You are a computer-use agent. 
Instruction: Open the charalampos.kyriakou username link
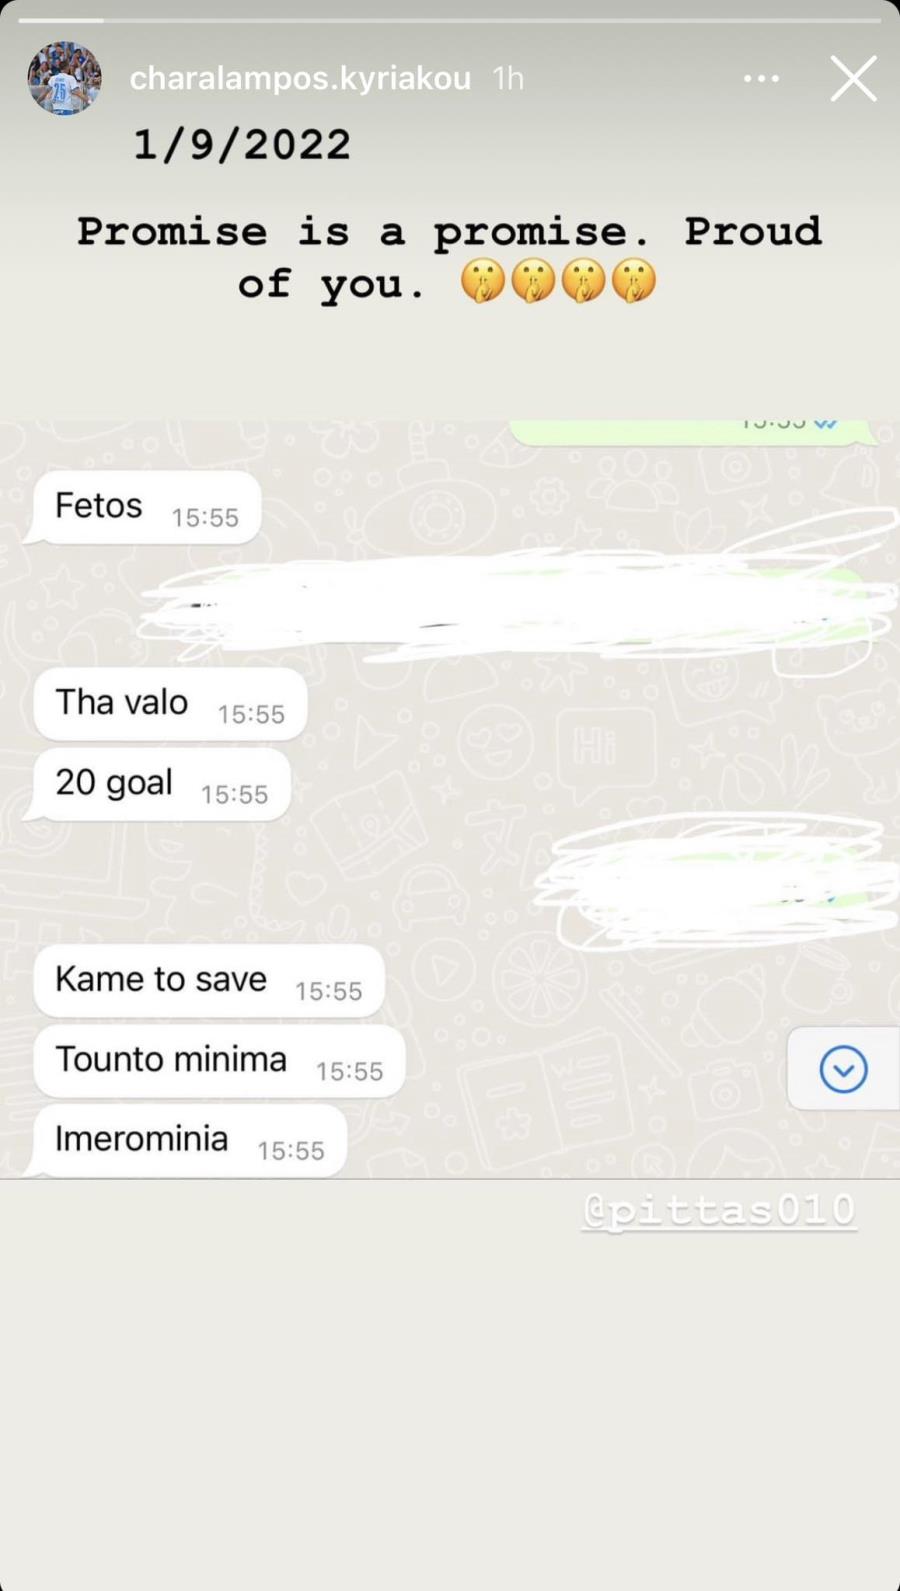(x=300, y=78)
